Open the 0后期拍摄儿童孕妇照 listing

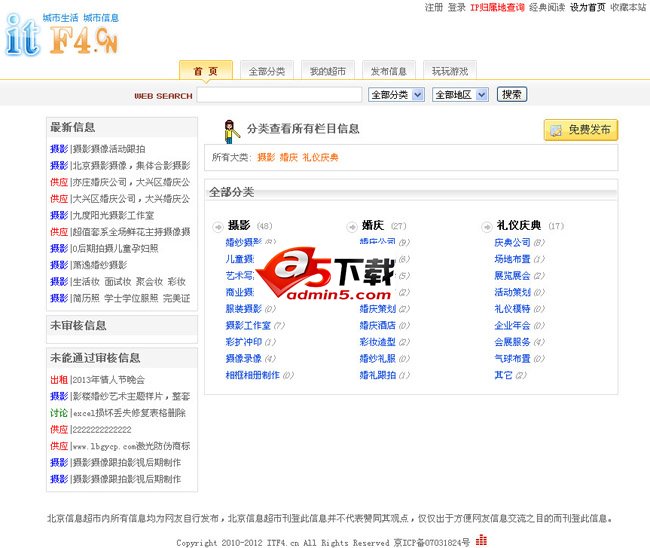point(115,248)
